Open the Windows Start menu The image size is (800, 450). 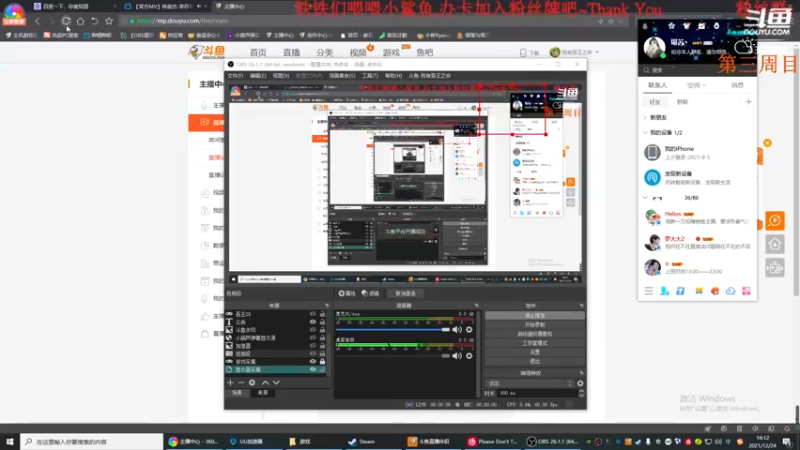point(10,441)
